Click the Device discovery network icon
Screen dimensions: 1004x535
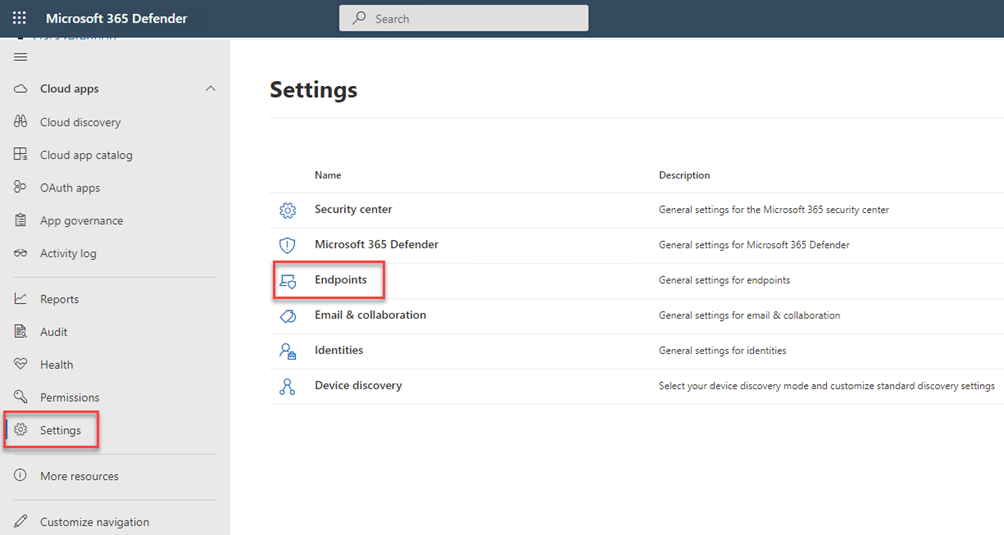click(287, 387)
